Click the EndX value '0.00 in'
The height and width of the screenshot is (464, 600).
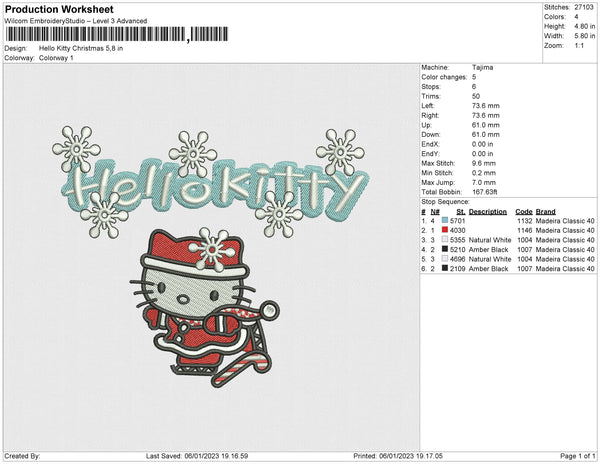(x=483, y=144)
